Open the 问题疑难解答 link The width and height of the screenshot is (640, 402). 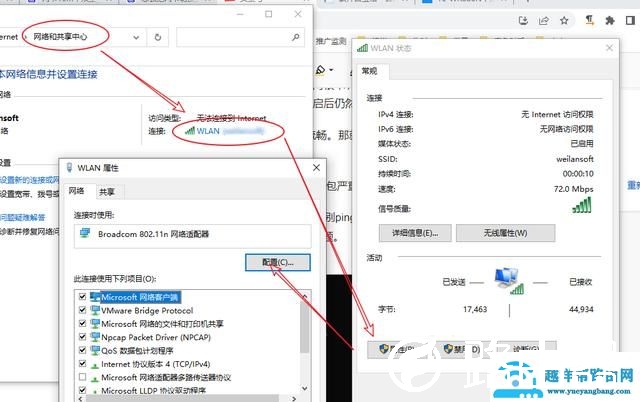pos(22,217)
